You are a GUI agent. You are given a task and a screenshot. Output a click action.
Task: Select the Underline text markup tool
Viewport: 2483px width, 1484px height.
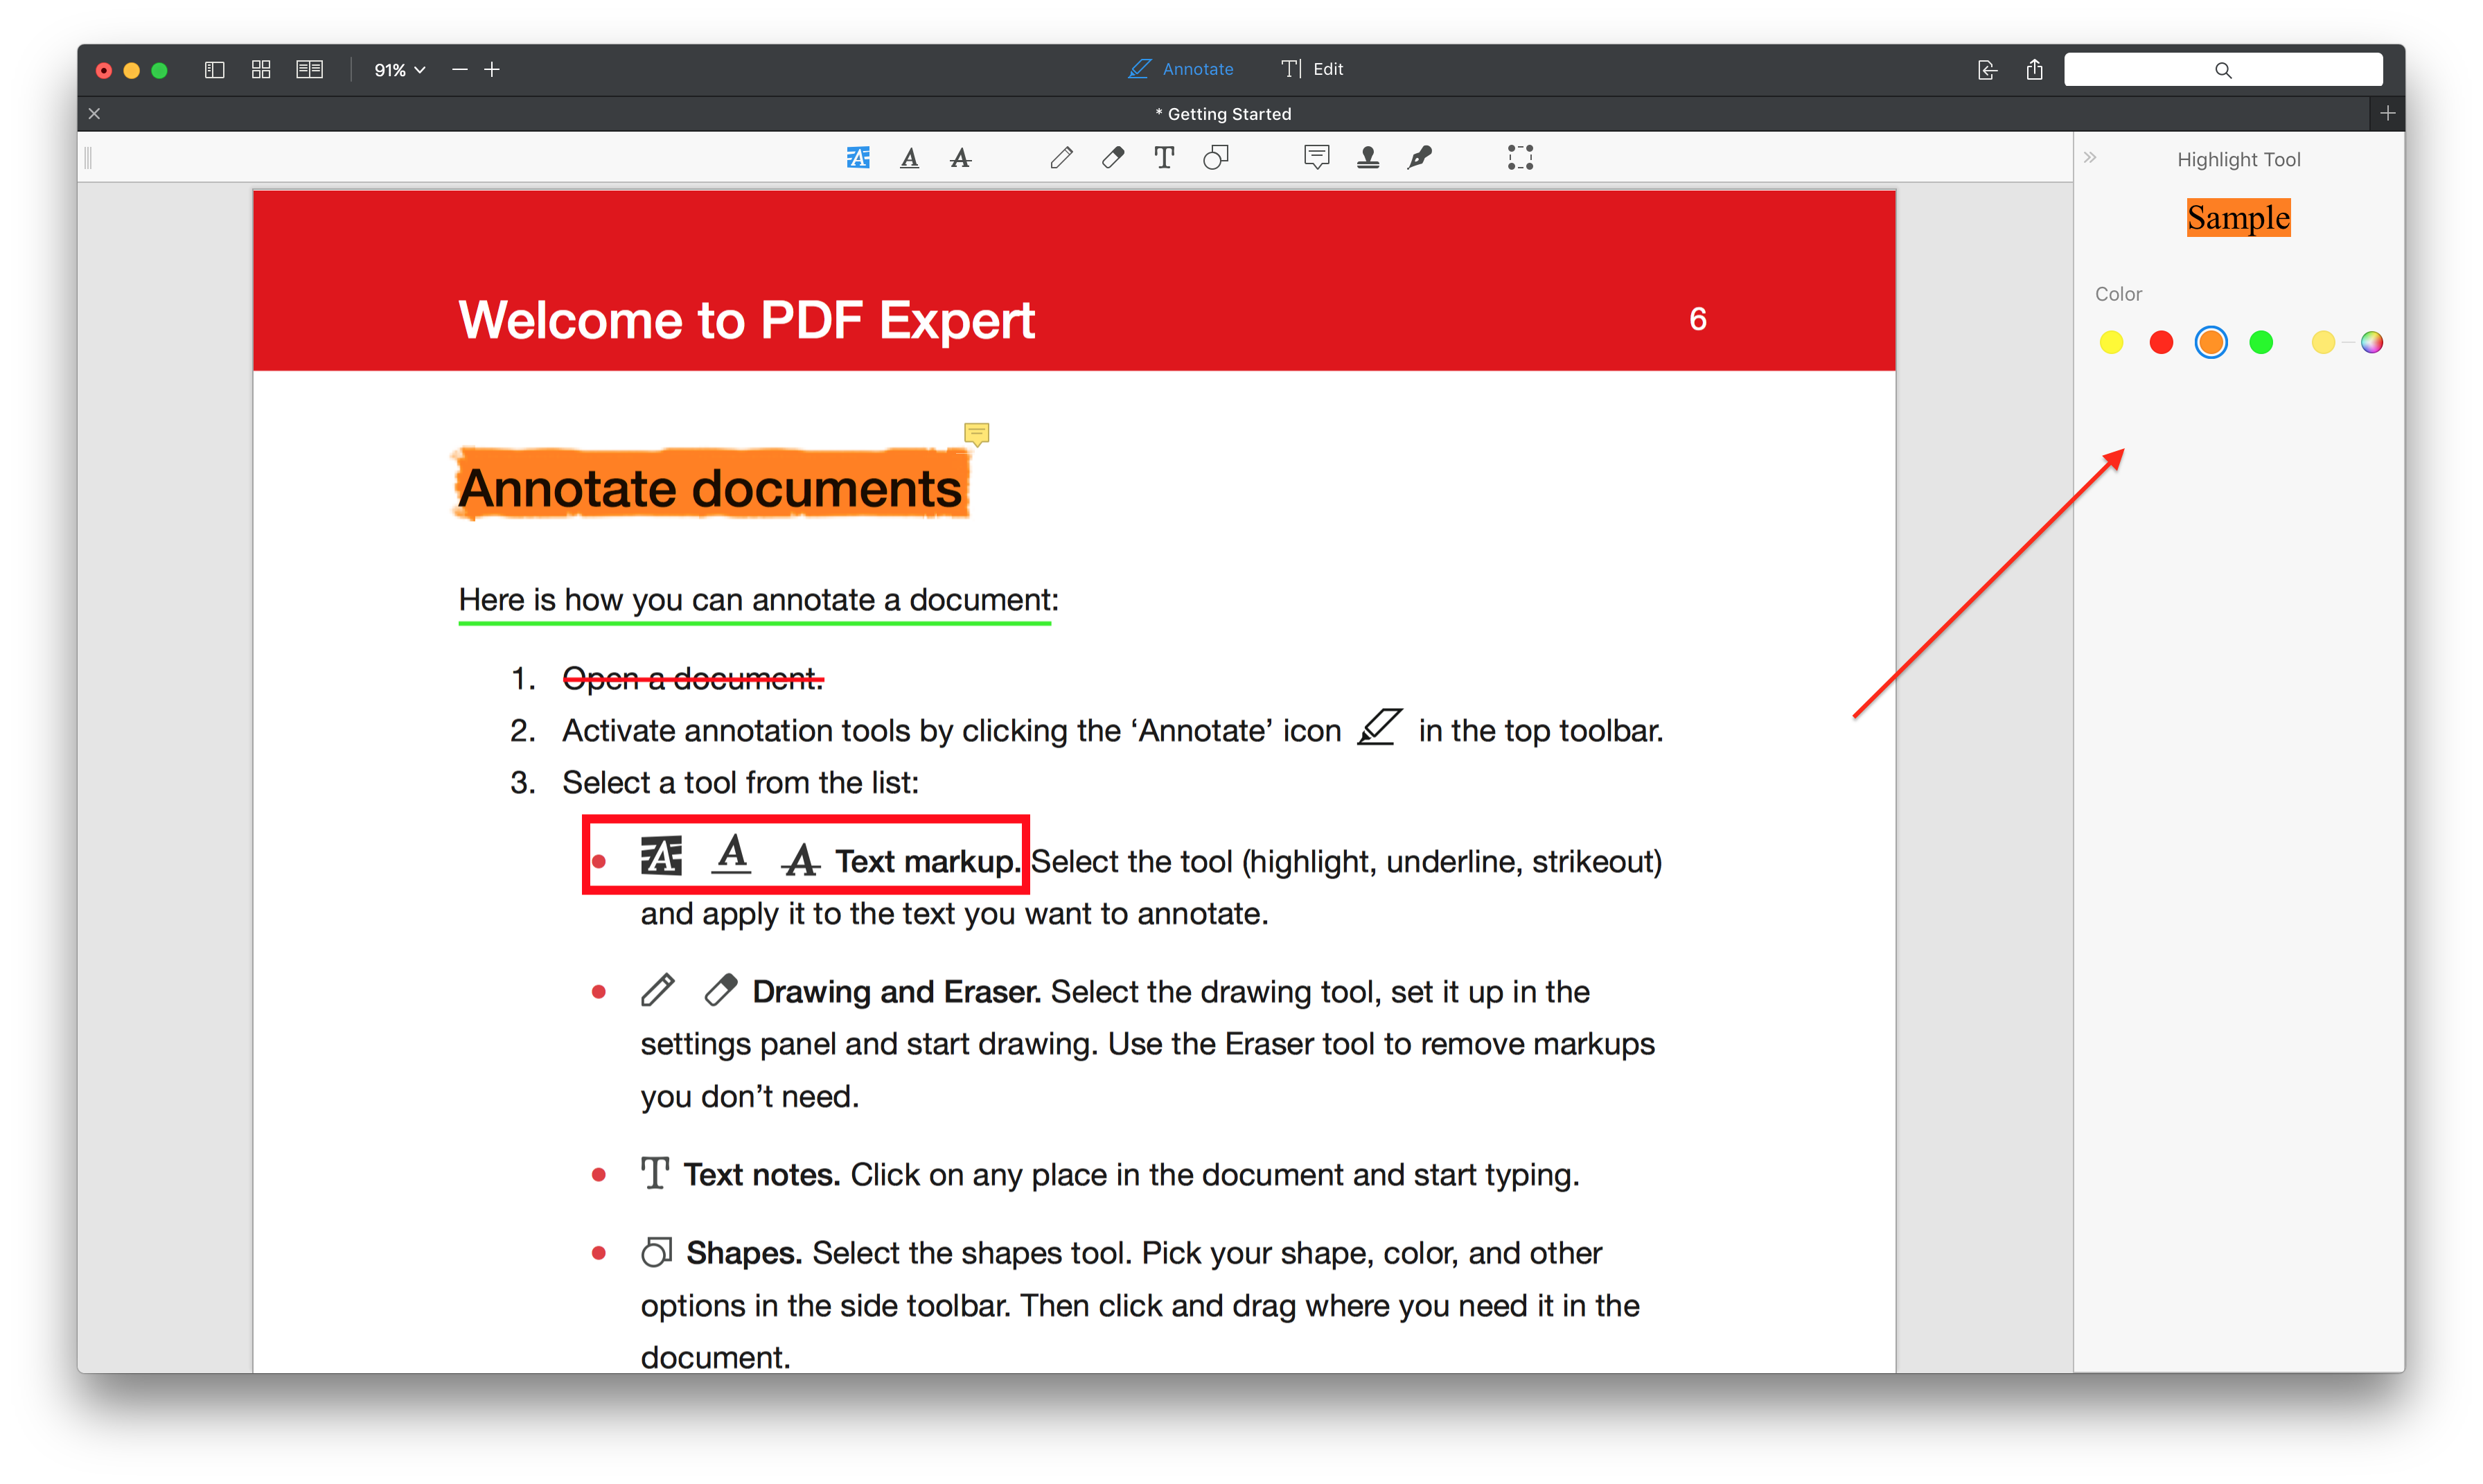click(906, 157)
